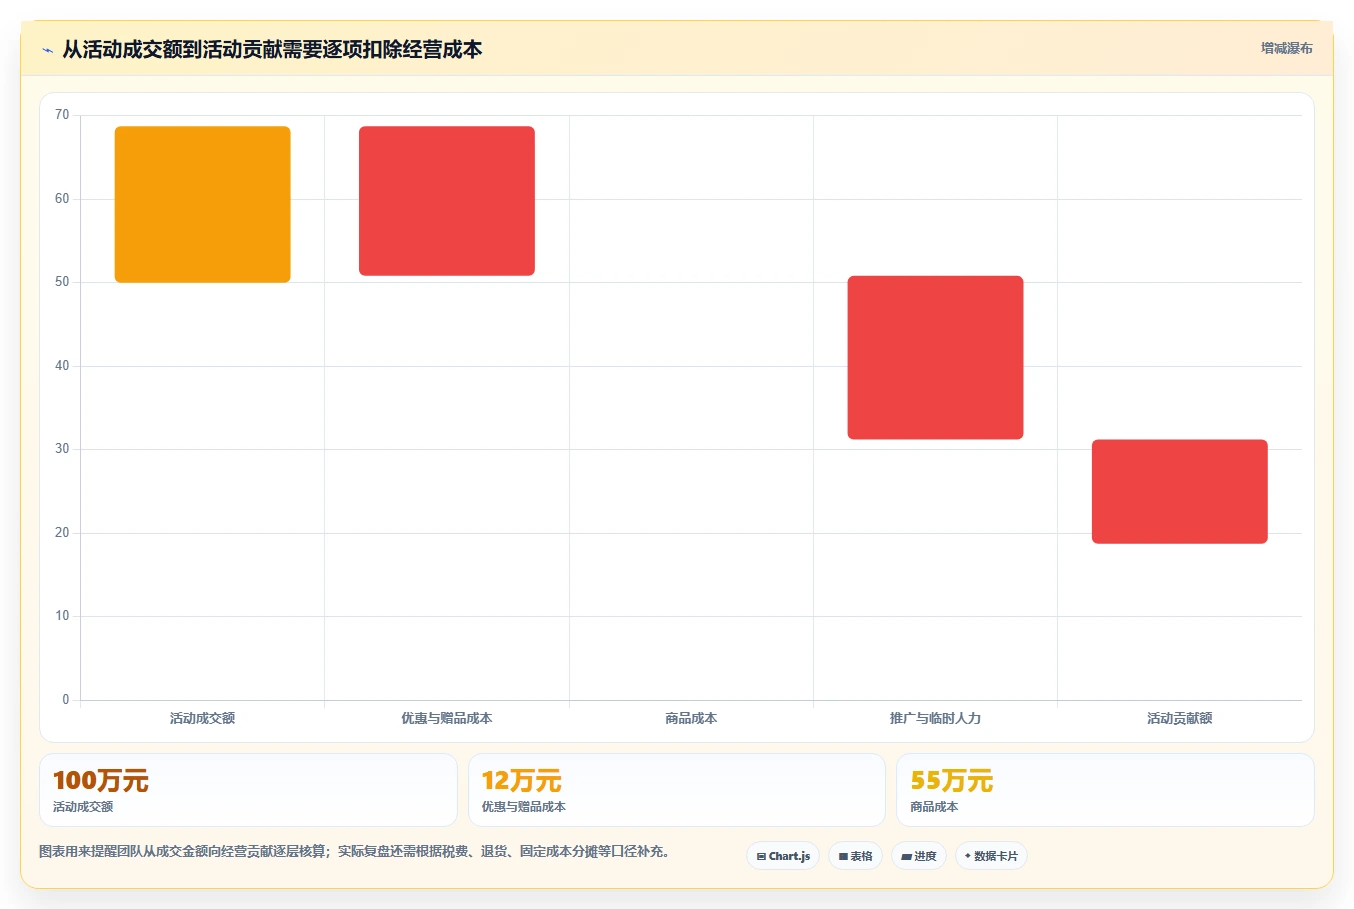
Task: Click the lightning icon before the title
Action: click(x=47, y=50)
